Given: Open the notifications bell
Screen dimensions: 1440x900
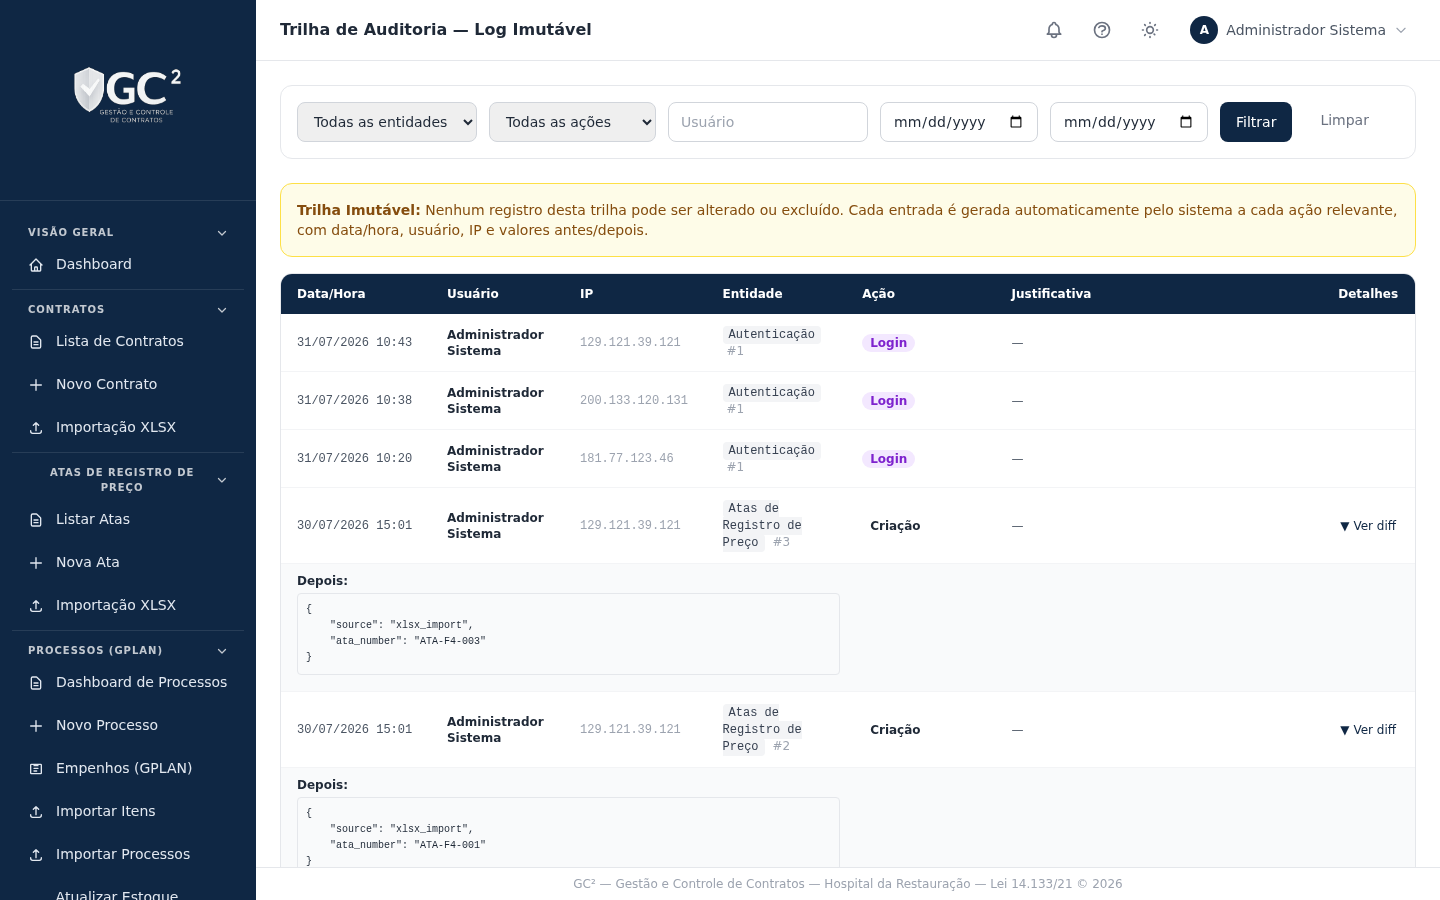Looking at the screenshot, I should point(1054,30).
